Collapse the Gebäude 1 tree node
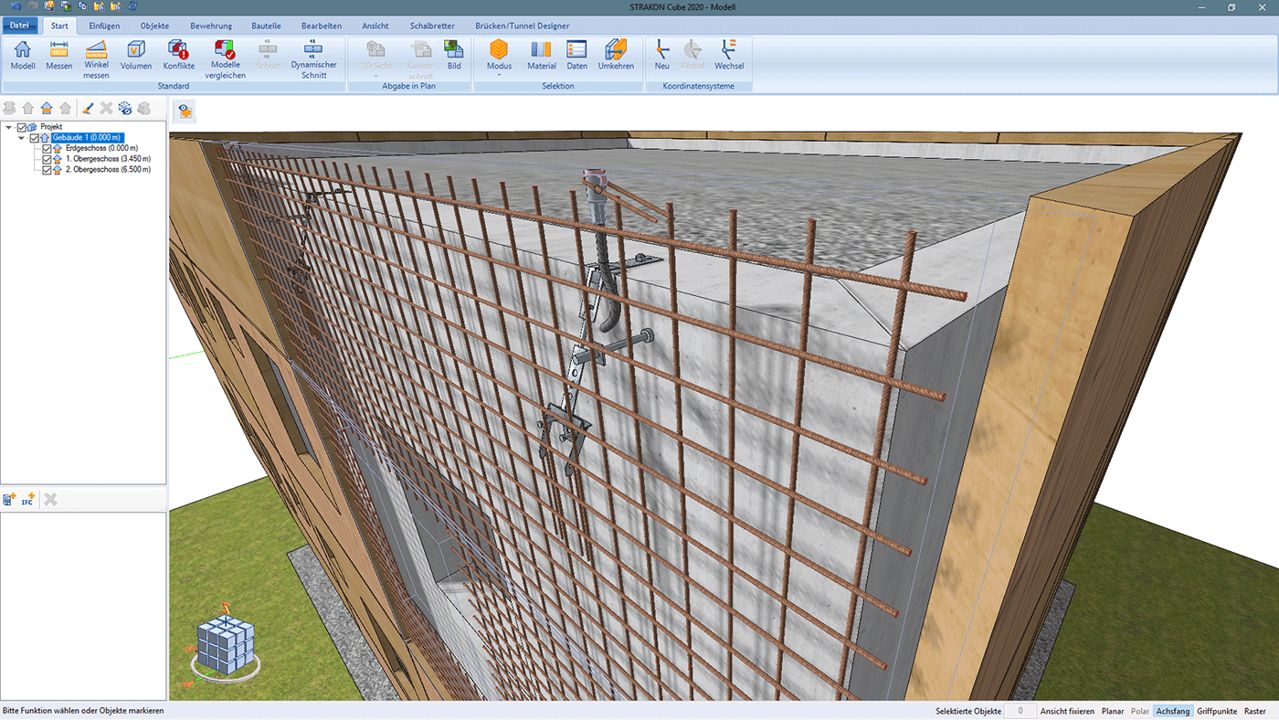This screenshot has width=1279, height=720. (21, 138)
